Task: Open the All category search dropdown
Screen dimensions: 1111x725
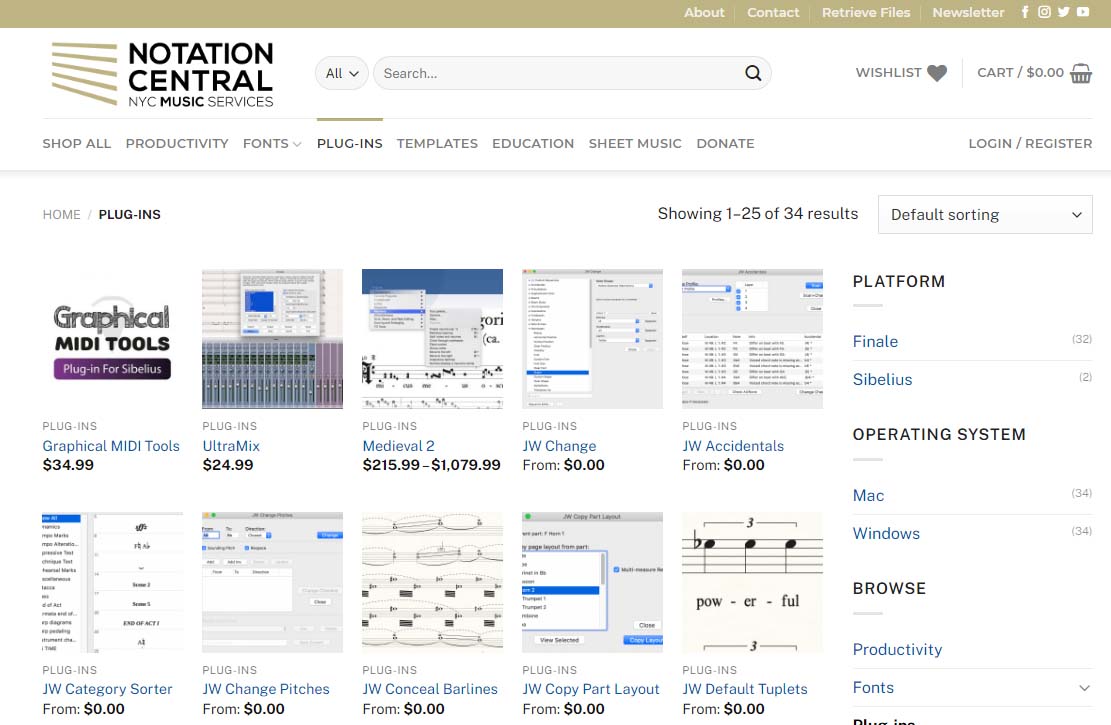Action: 342,73
